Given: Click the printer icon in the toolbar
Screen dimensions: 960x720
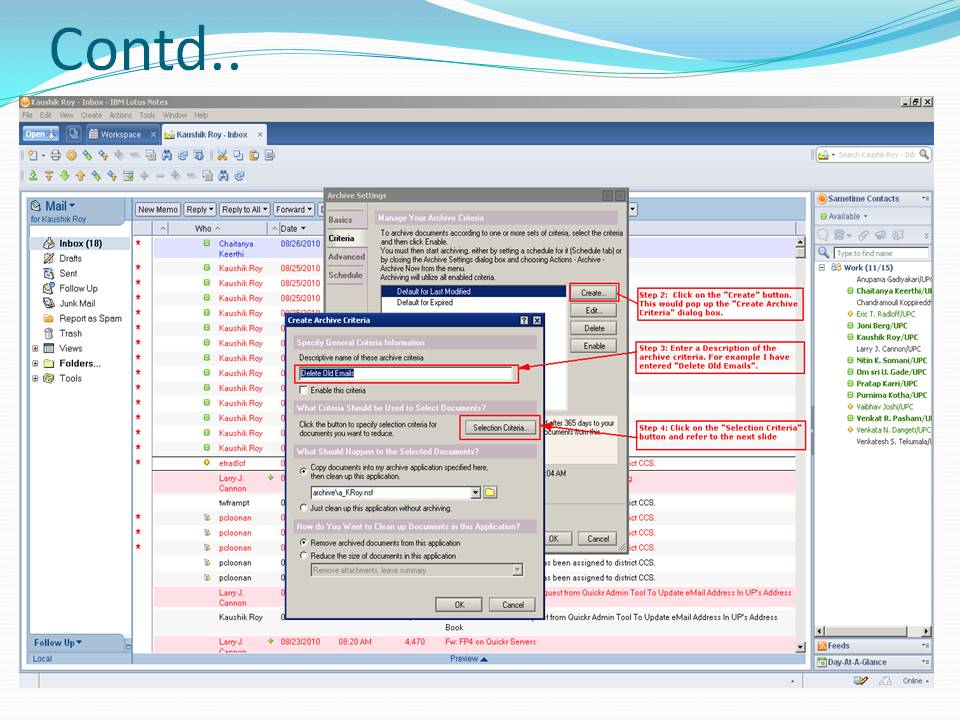Looking at the screenshot, I should tap(56, 156).
